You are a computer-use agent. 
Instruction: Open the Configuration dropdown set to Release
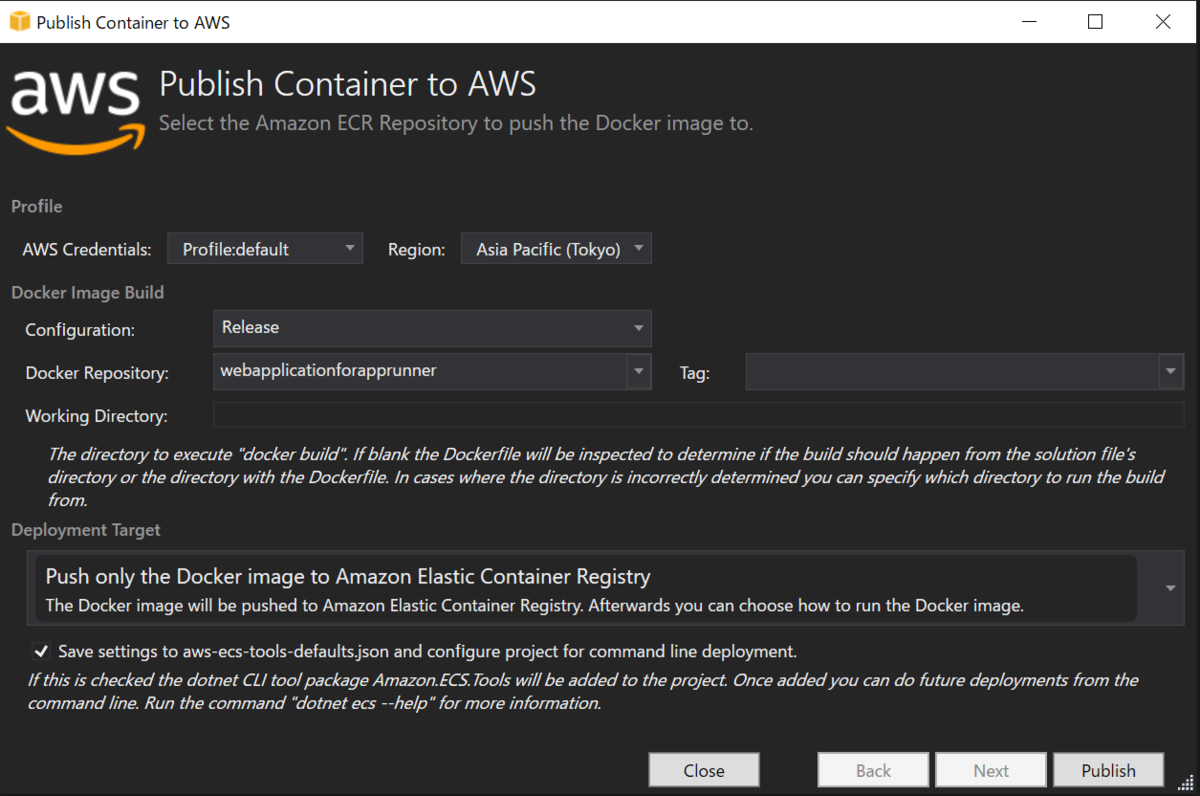click(432, 328)
